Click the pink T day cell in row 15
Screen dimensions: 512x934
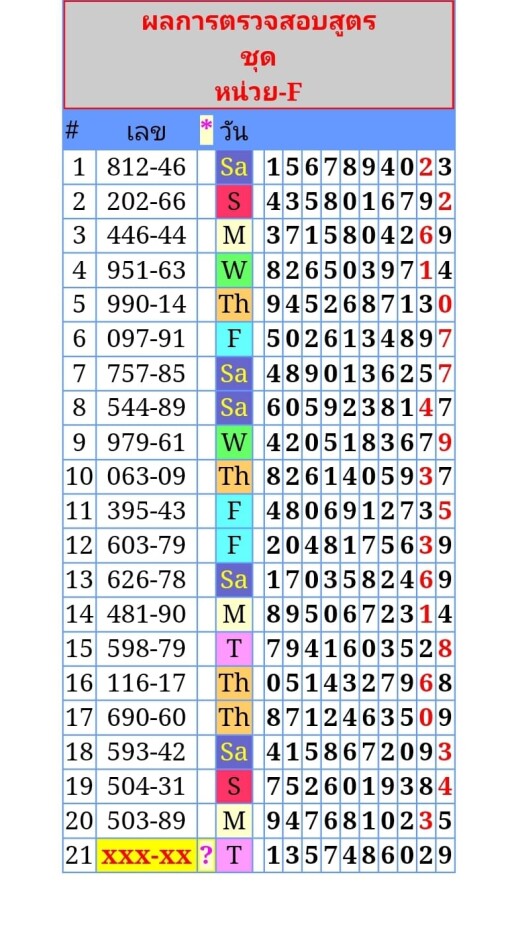[x=233, y=649]
